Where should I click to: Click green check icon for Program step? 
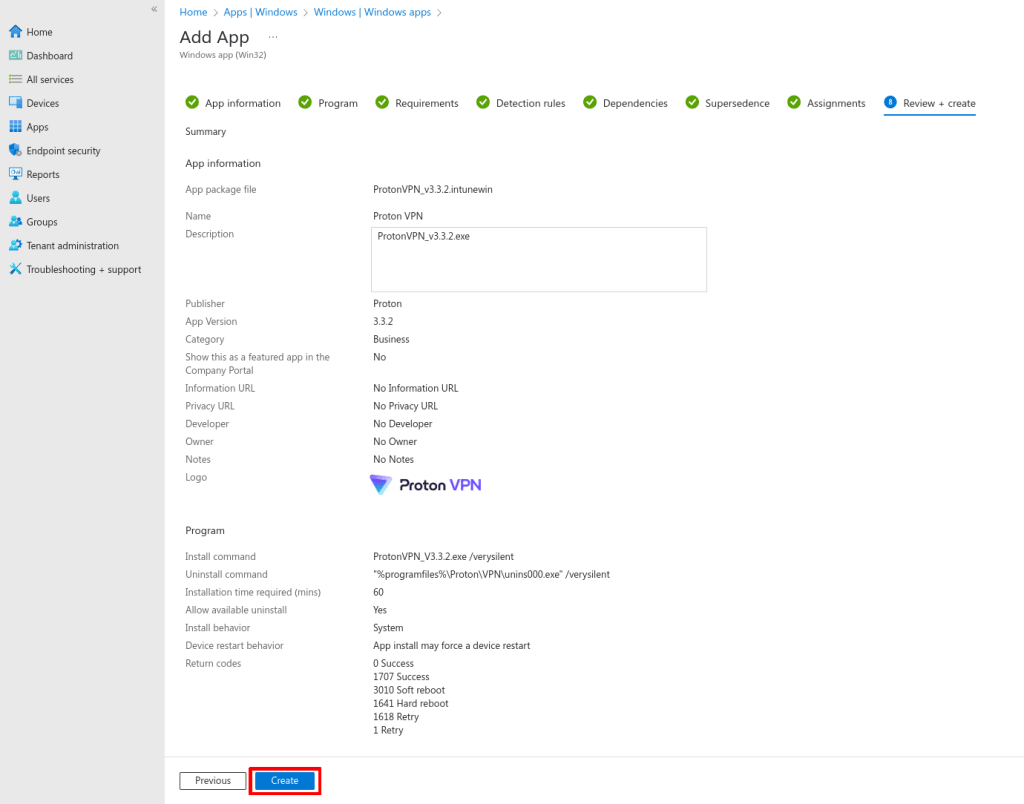pos(305,102)
